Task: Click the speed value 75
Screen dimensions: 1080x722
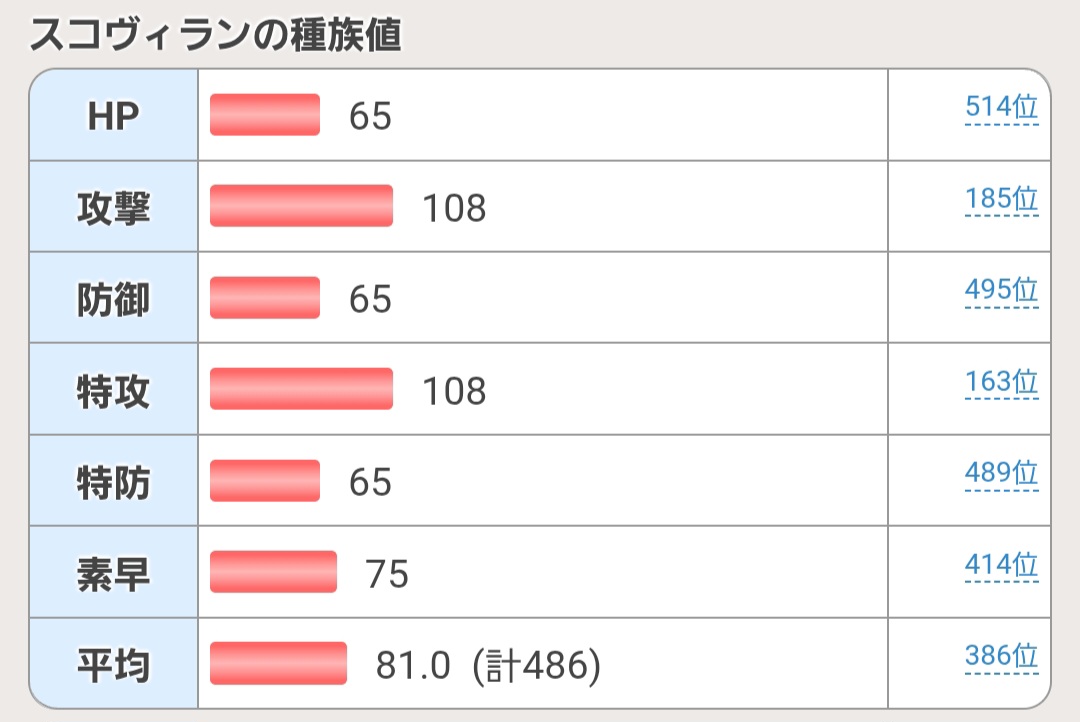Action: 387,574
